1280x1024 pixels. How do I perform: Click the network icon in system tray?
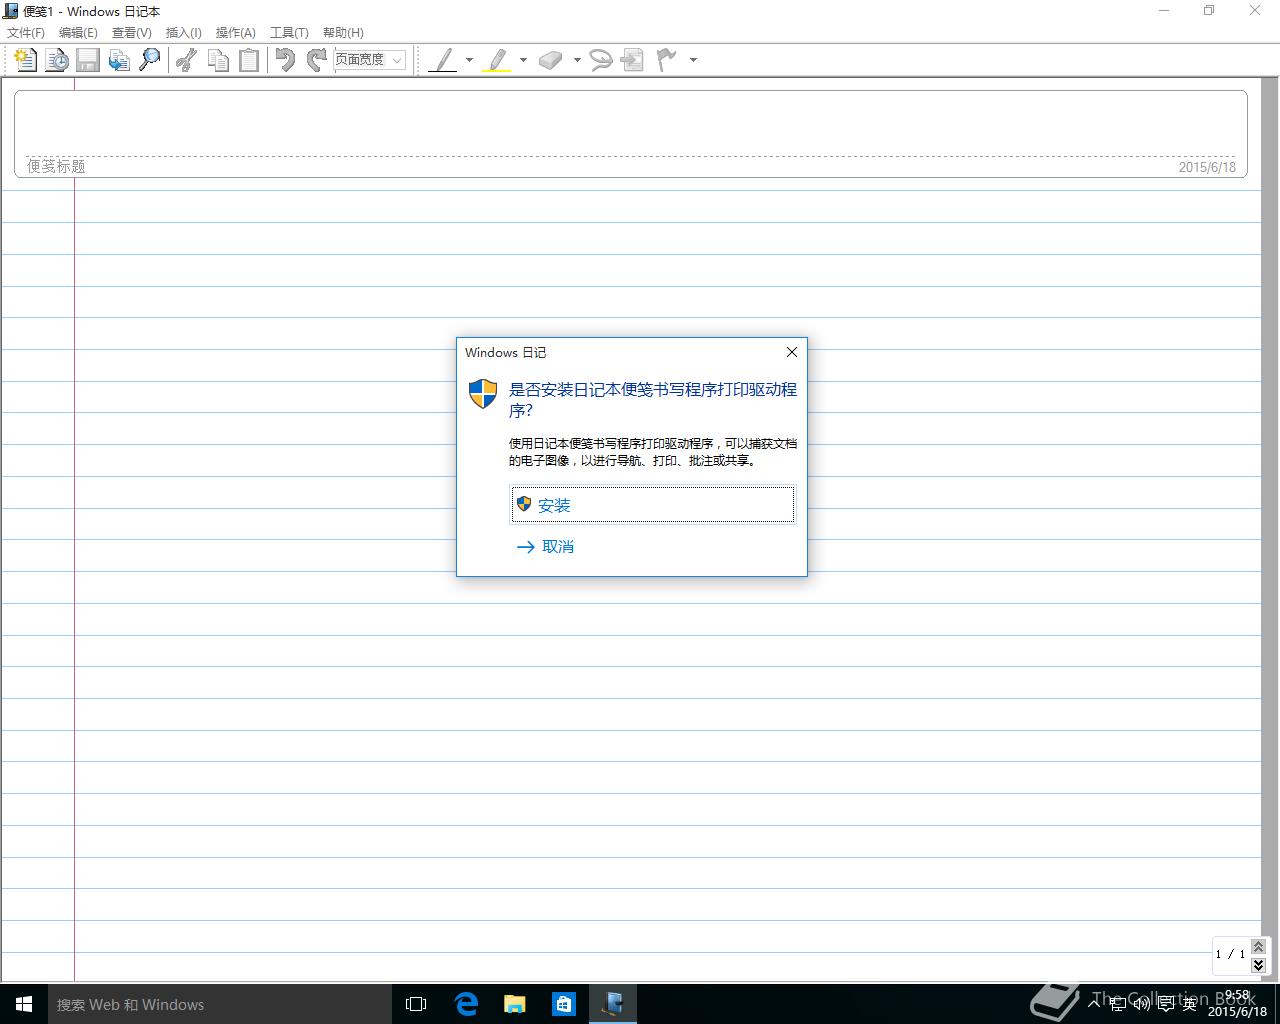[1117, 1004]
